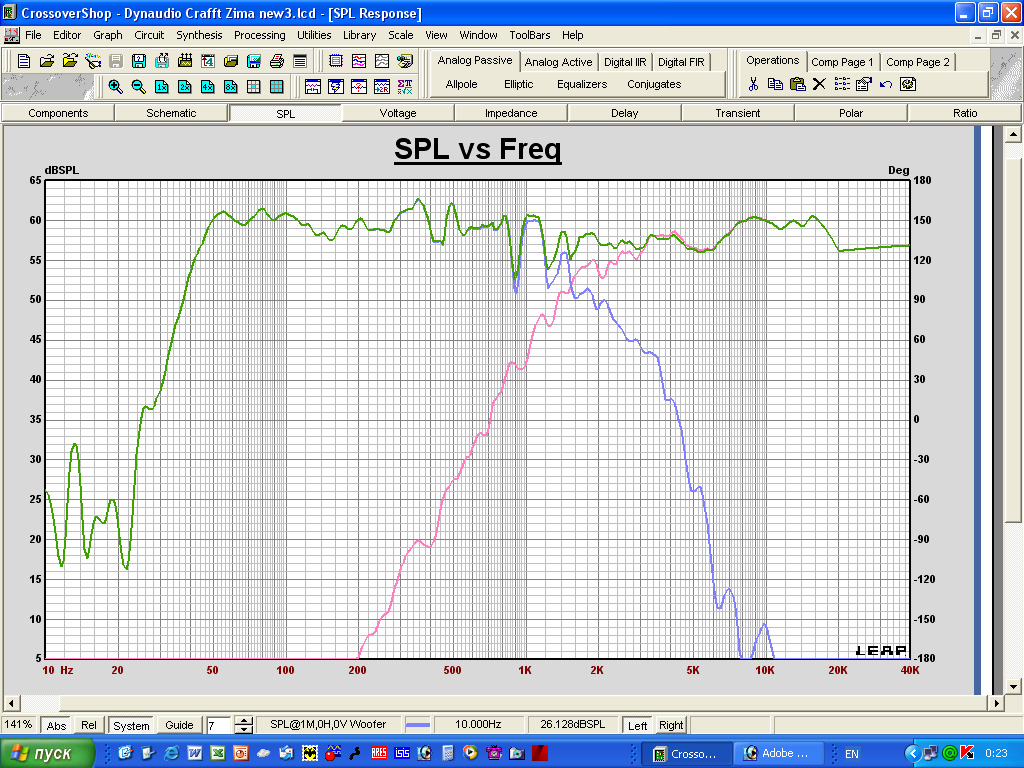Open the Synthesis menu
This screenshot has width=1024, height=768.
pos(199,35)
